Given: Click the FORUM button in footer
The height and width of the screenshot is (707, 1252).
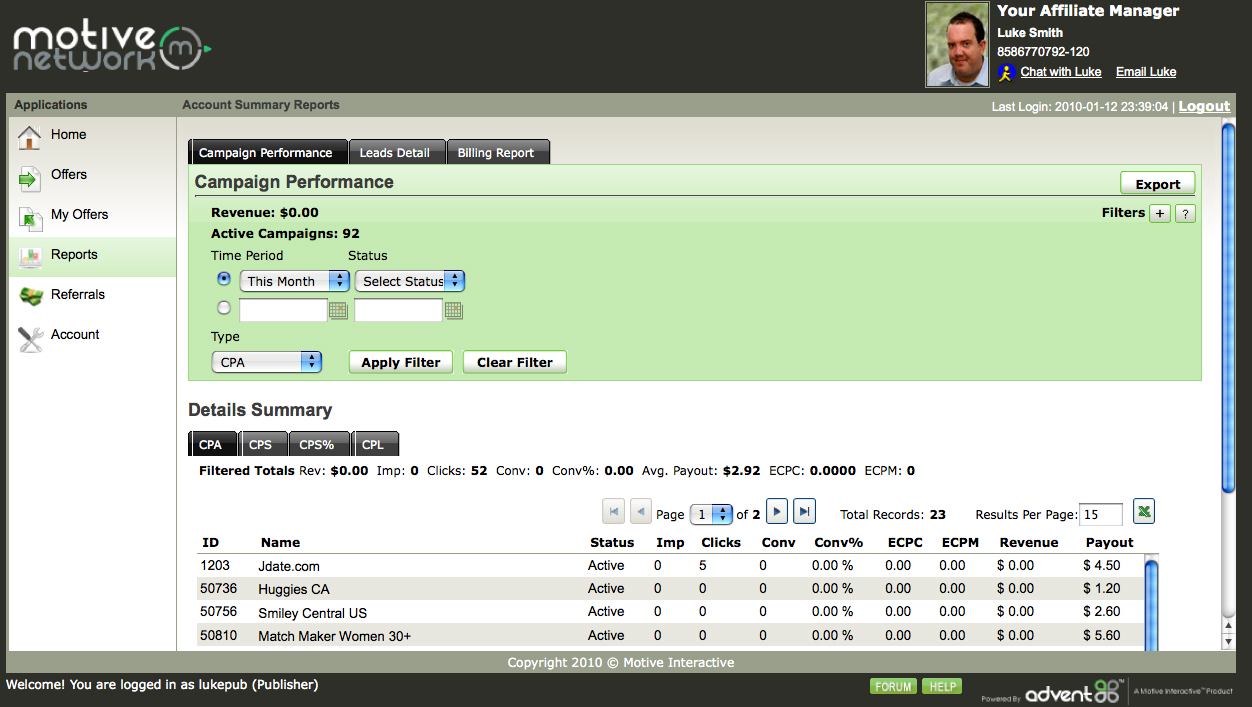Looking at the screenshot, I should 893,686.
